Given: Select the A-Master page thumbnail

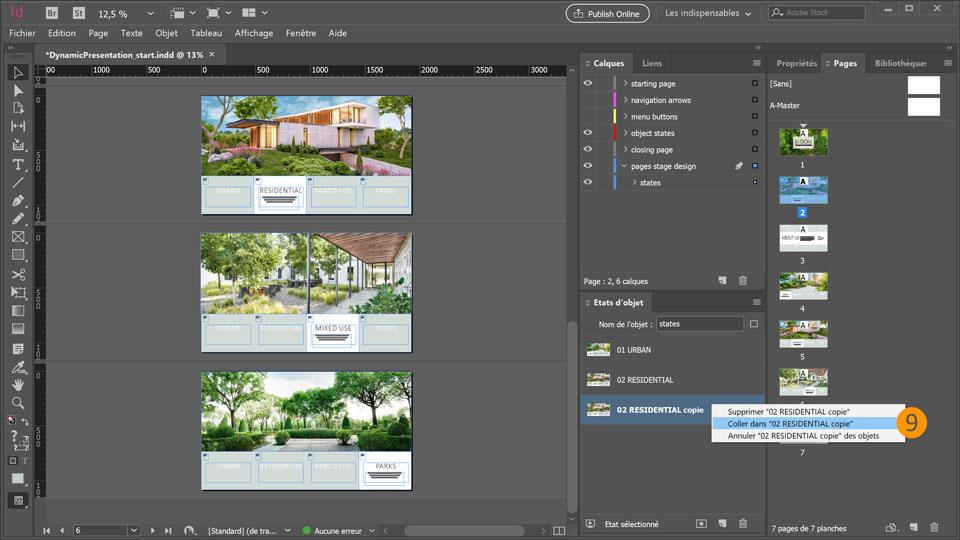Looking at the screenshot, I should click(x=923, y=106).
